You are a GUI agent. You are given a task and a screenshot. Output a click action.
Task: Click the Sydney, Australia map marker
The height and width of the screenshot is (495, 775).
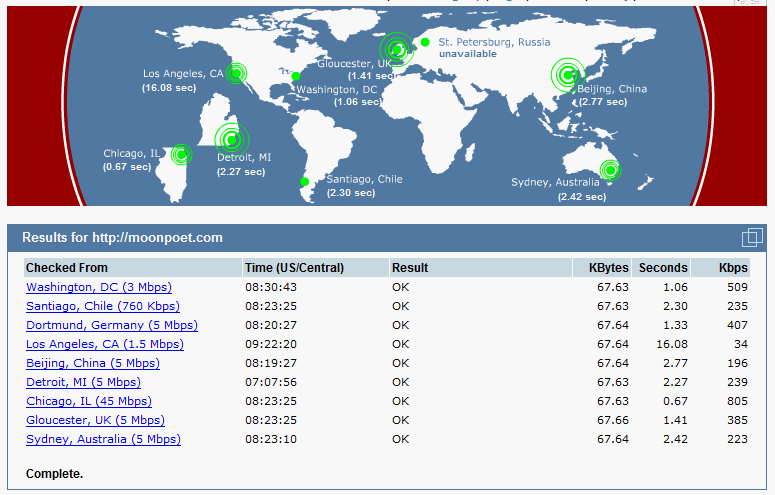pyautogui.click(x=607, y=170)
